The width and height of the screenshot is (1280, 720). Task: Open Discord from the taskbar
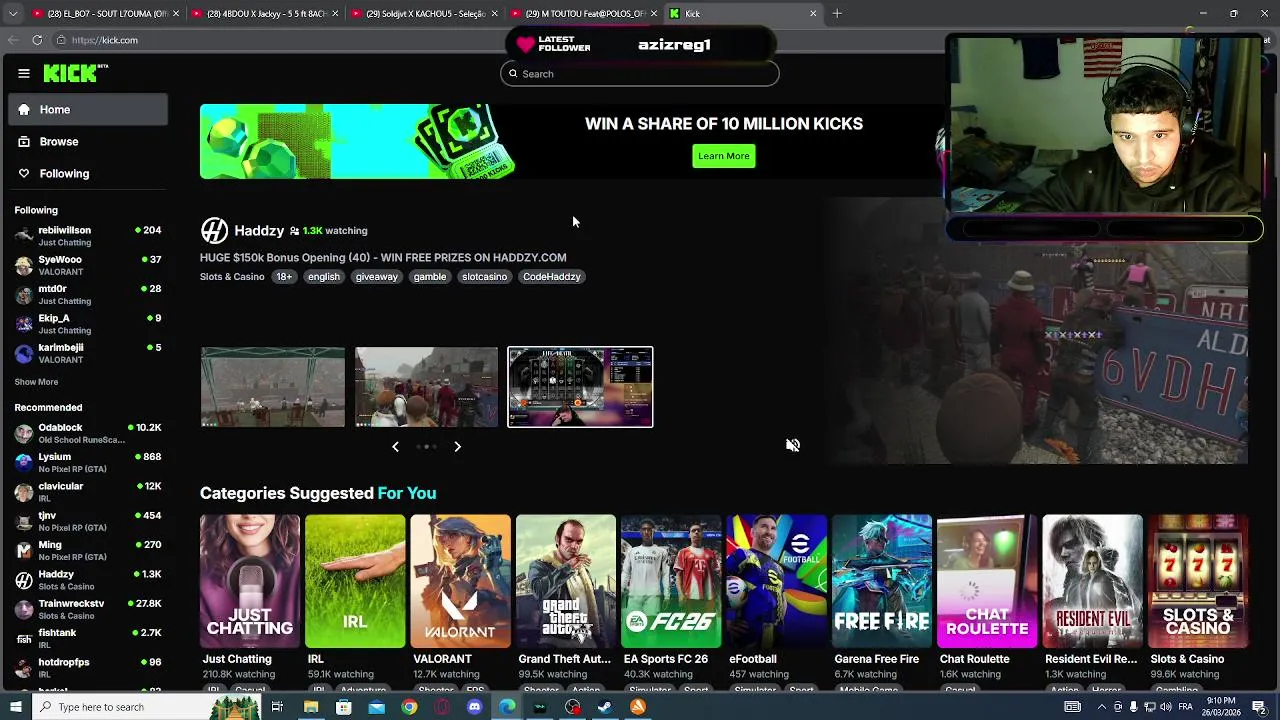pos(475,707)
